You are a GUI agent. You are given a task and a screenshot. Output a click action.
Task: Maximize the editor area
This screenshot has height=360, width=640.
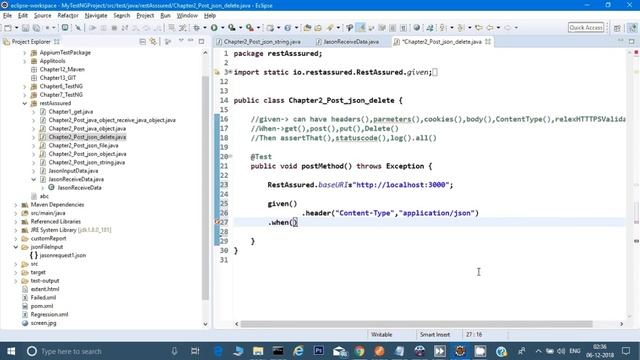[x=631, y=41]
